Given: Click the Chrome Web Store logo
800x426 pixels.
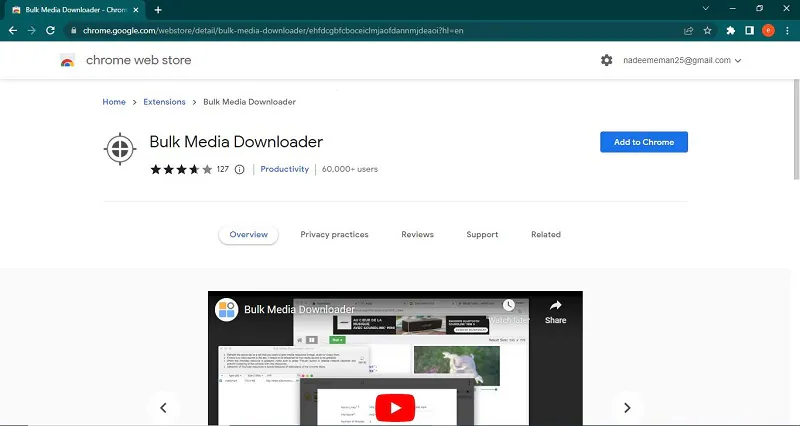Looking at the screenshot, I should coord(67,60).
